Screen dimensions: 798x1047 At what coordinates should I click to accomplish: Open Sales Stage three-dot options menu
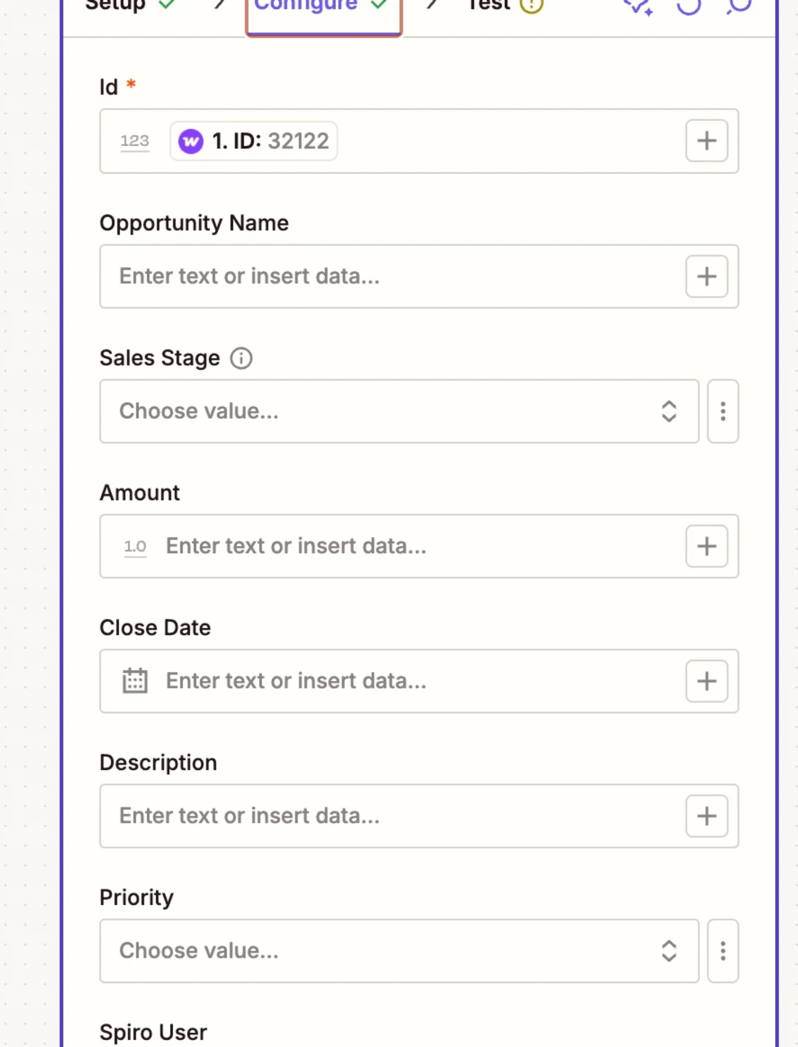click(x=722, y=411)
